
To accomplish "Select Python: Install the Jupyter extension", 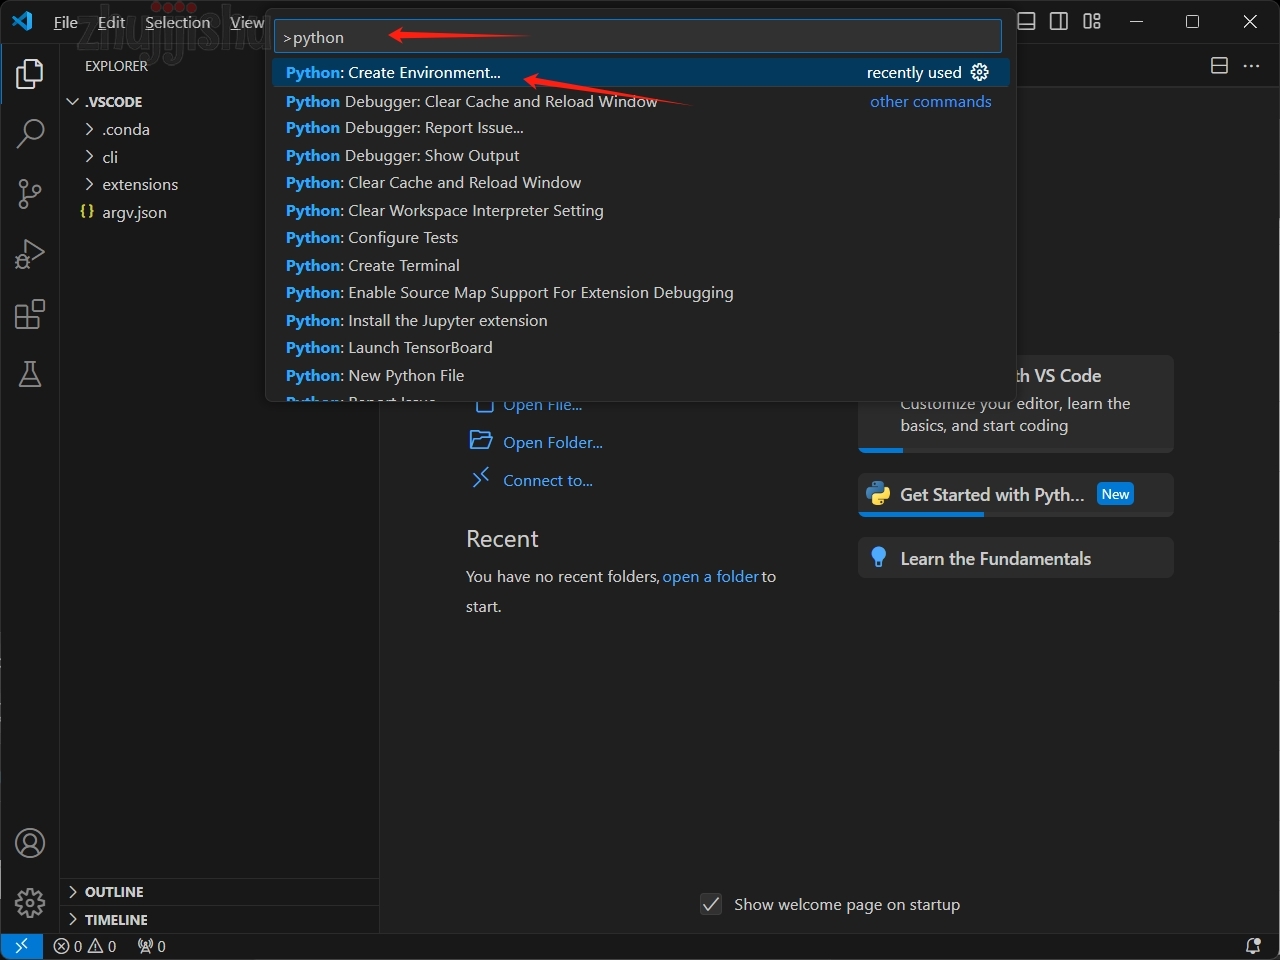I will 640,320.
